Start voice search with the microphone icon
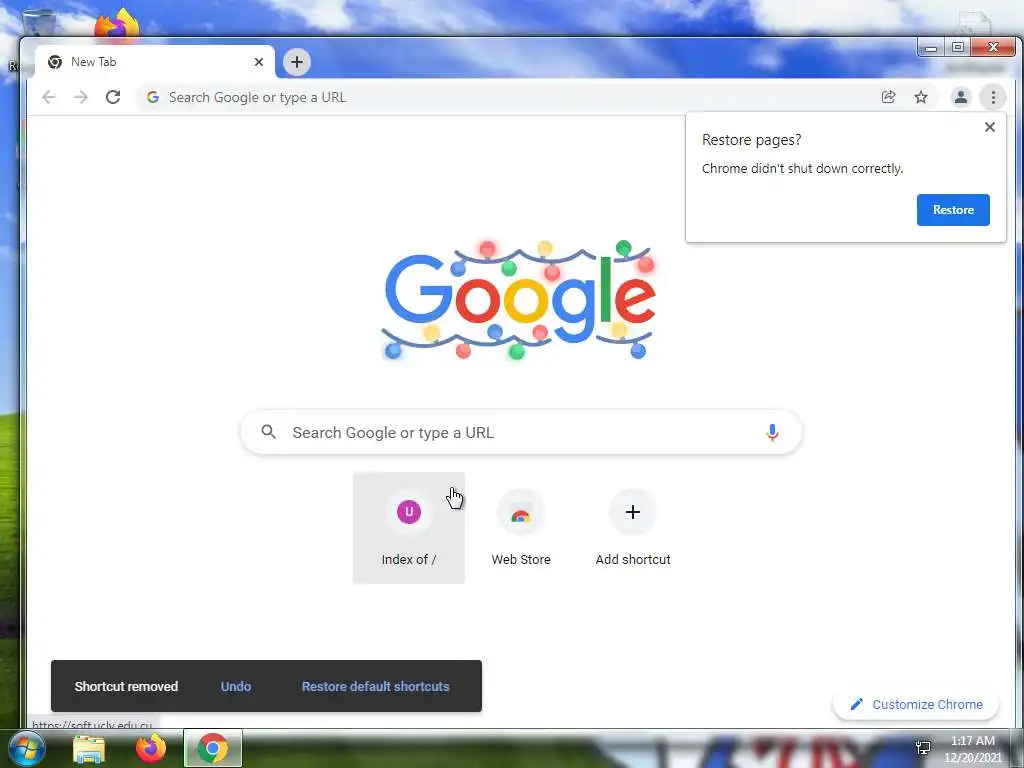The width and height of the screenshot is (1024, 768). [772, 432]
